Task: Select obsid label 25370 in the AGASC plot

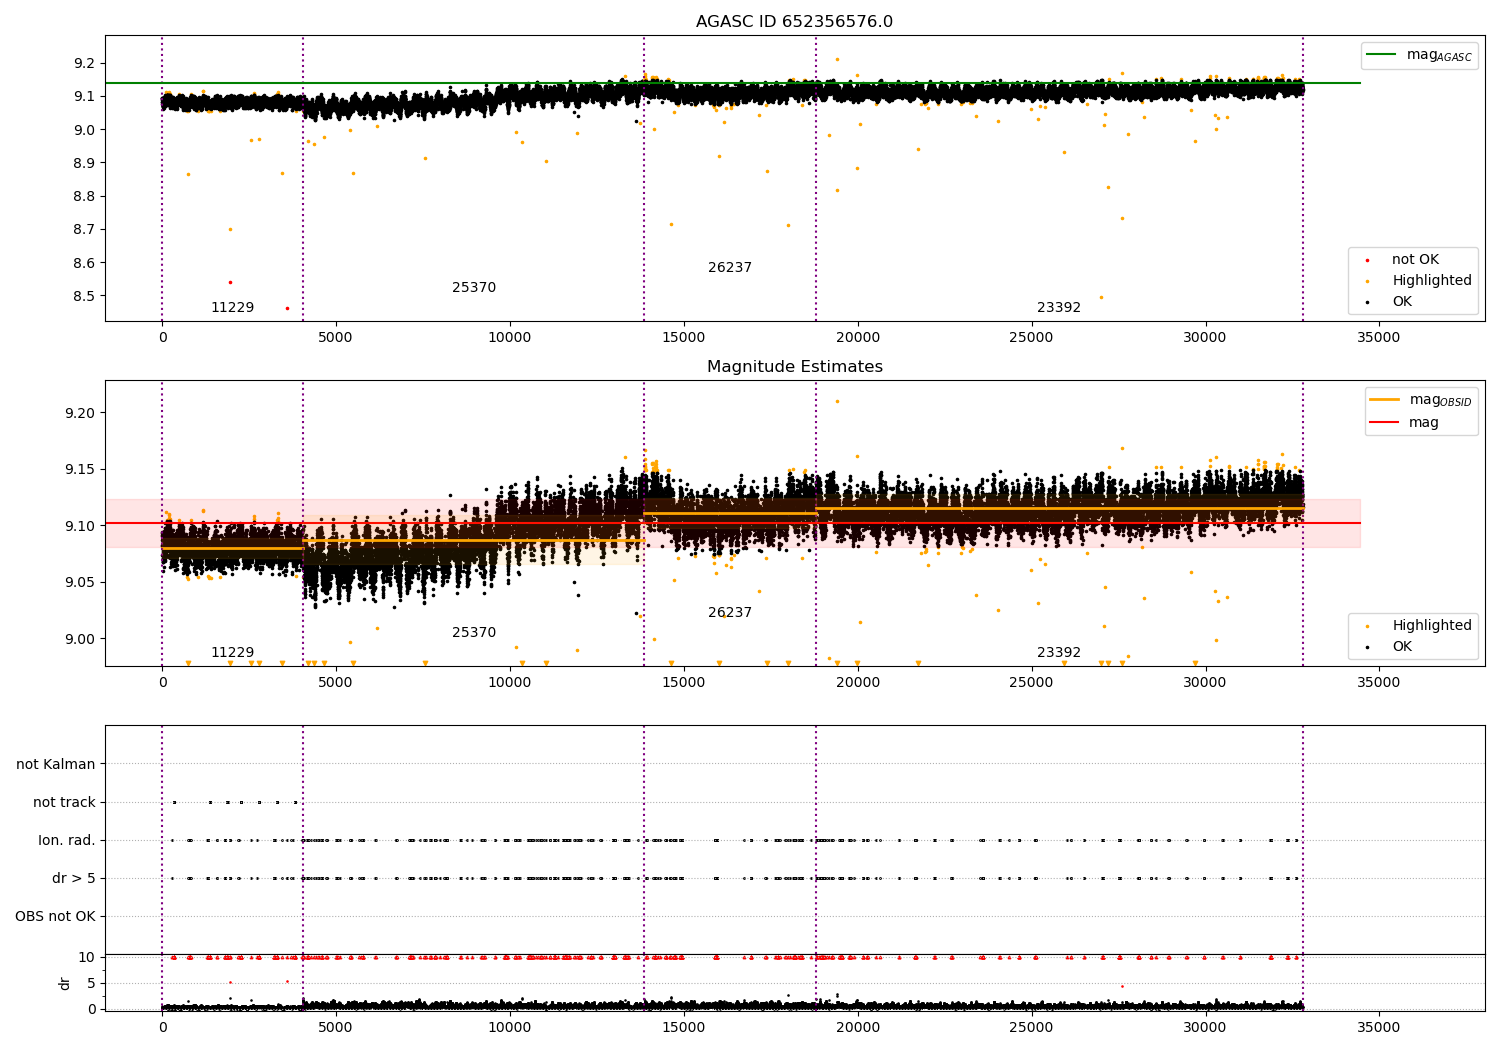Action: (474, 288)
